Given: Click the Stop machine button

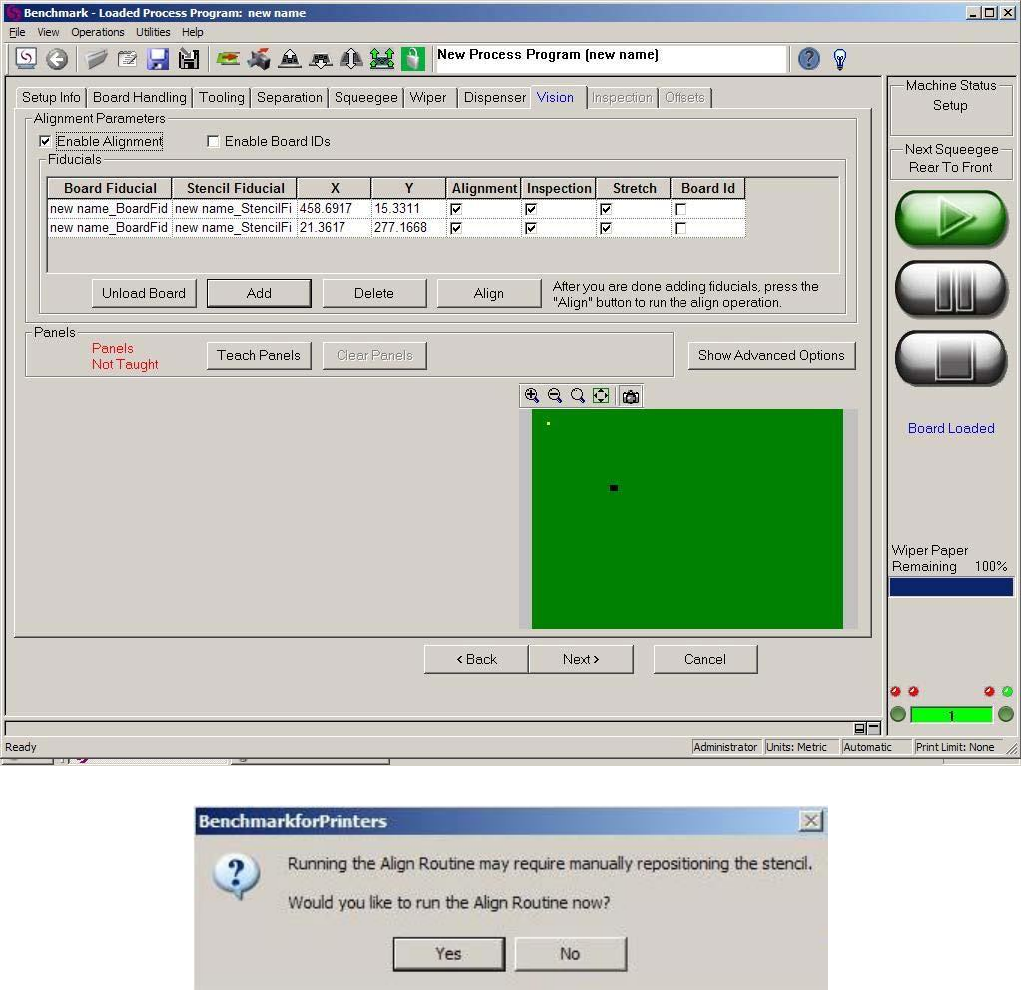Looking at the screenshot, I should [x=951, y=358].
